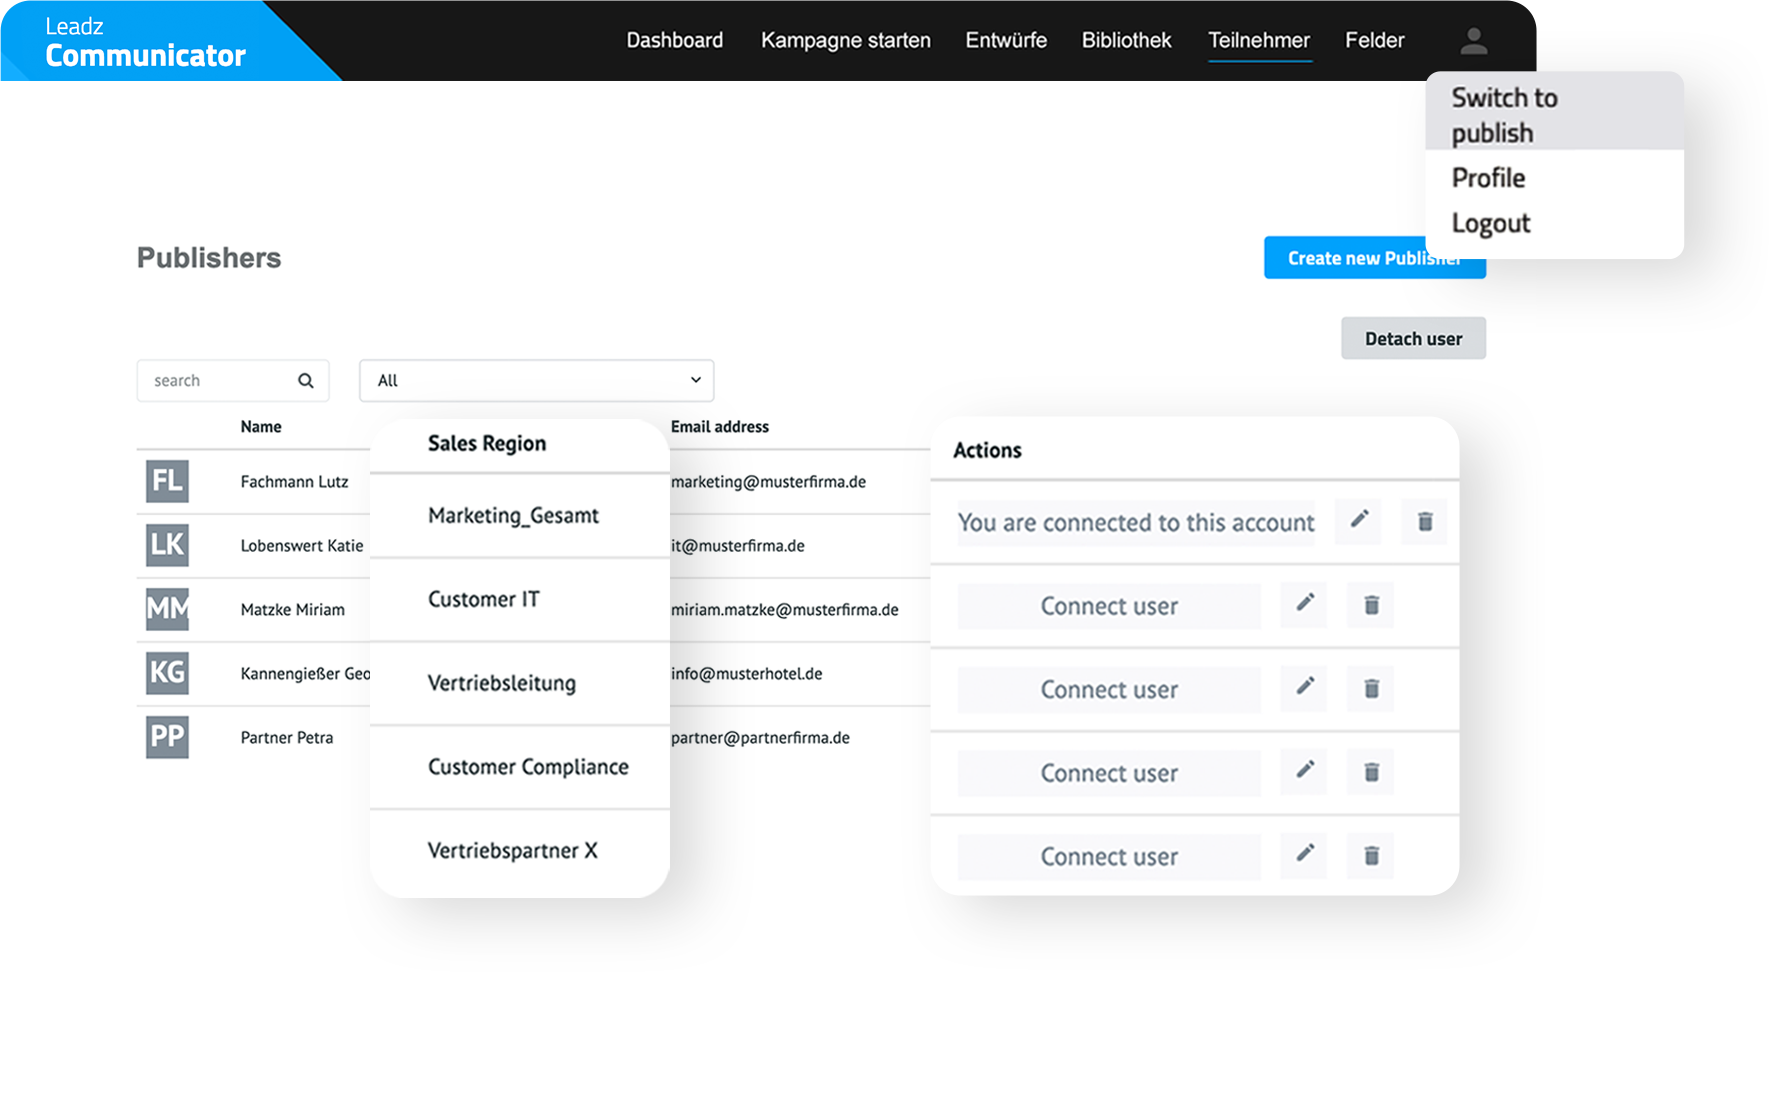Click pencil icon in Customer Compliance row
The image size is (1769, 1112).
1304,771
